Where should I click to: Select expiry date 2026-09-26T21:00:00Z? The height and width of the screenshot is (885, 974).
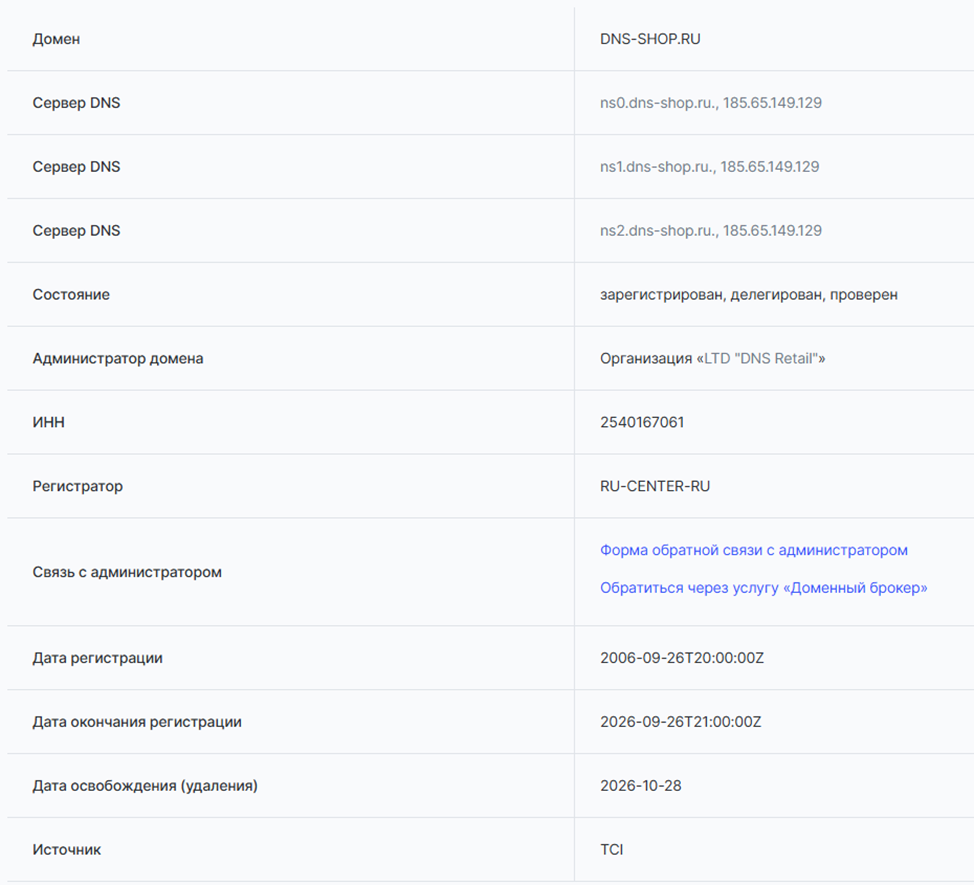[680, 722]
